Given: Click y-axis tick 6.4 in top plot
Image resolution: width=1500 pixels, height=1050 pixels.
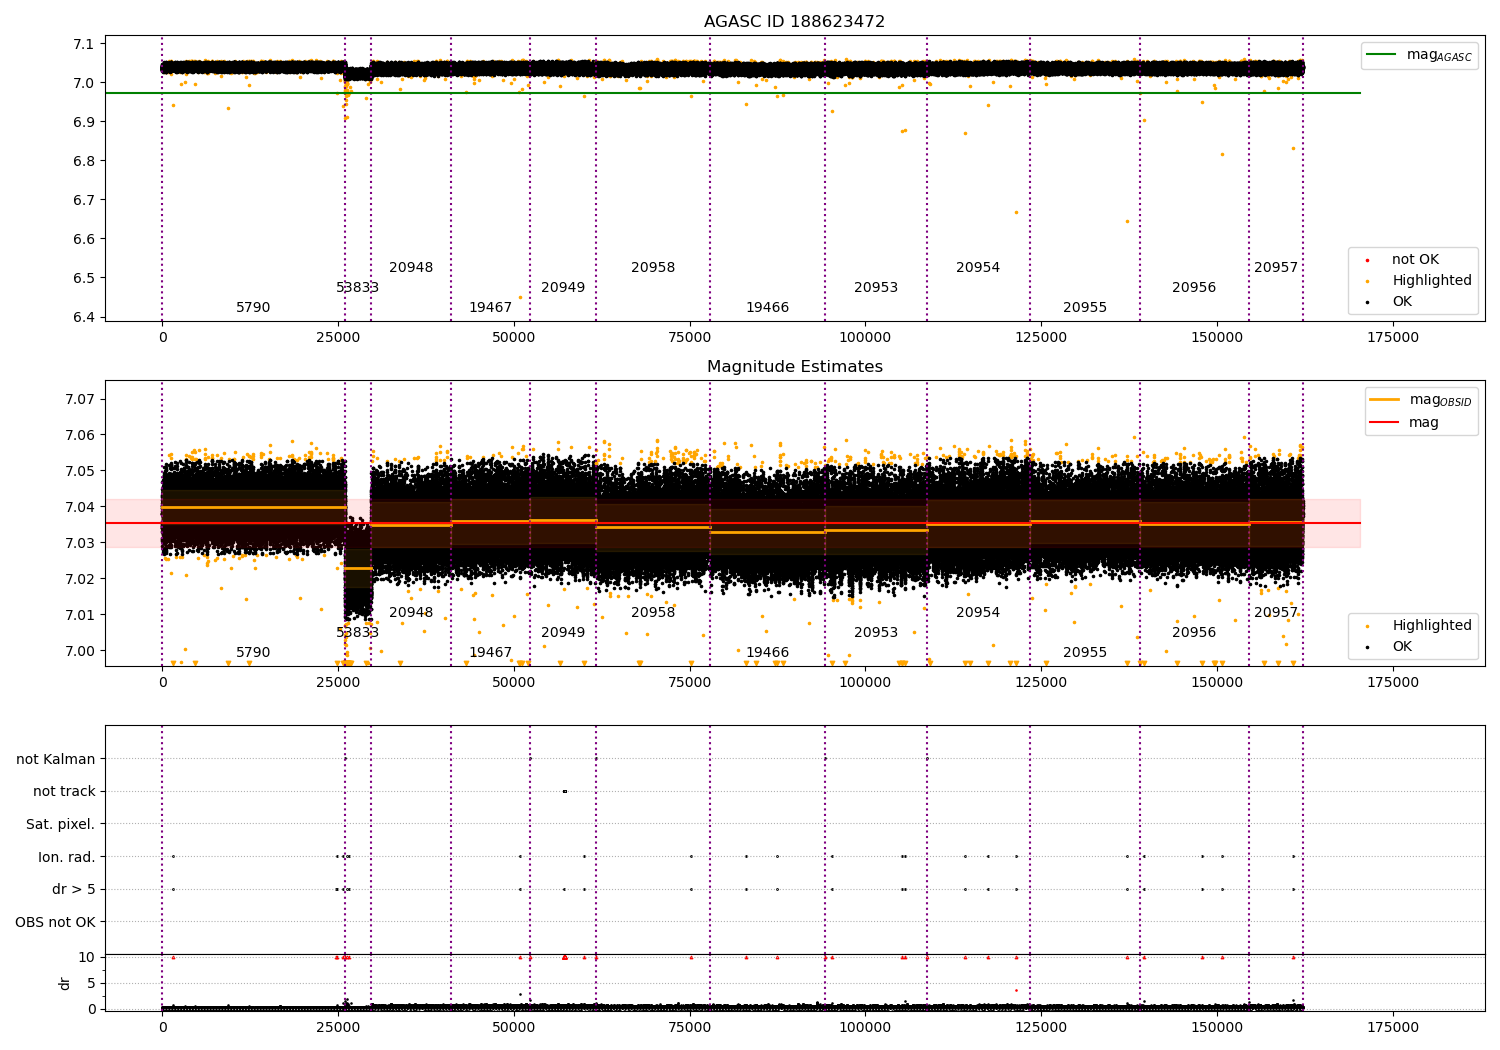Looking at the screenshot, I should click(x=85, y=317).
